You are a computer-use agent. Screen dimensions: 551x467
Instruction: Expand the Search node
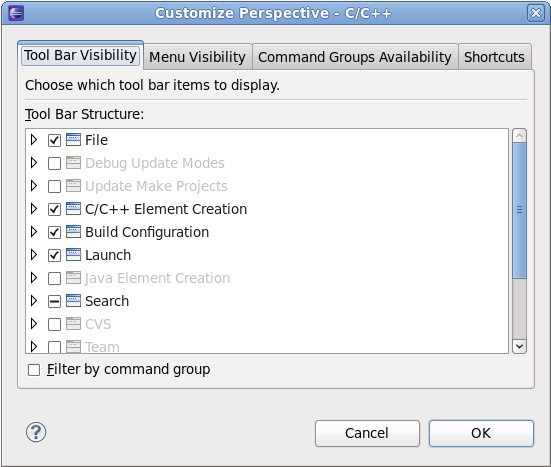(x=34, y=301)
